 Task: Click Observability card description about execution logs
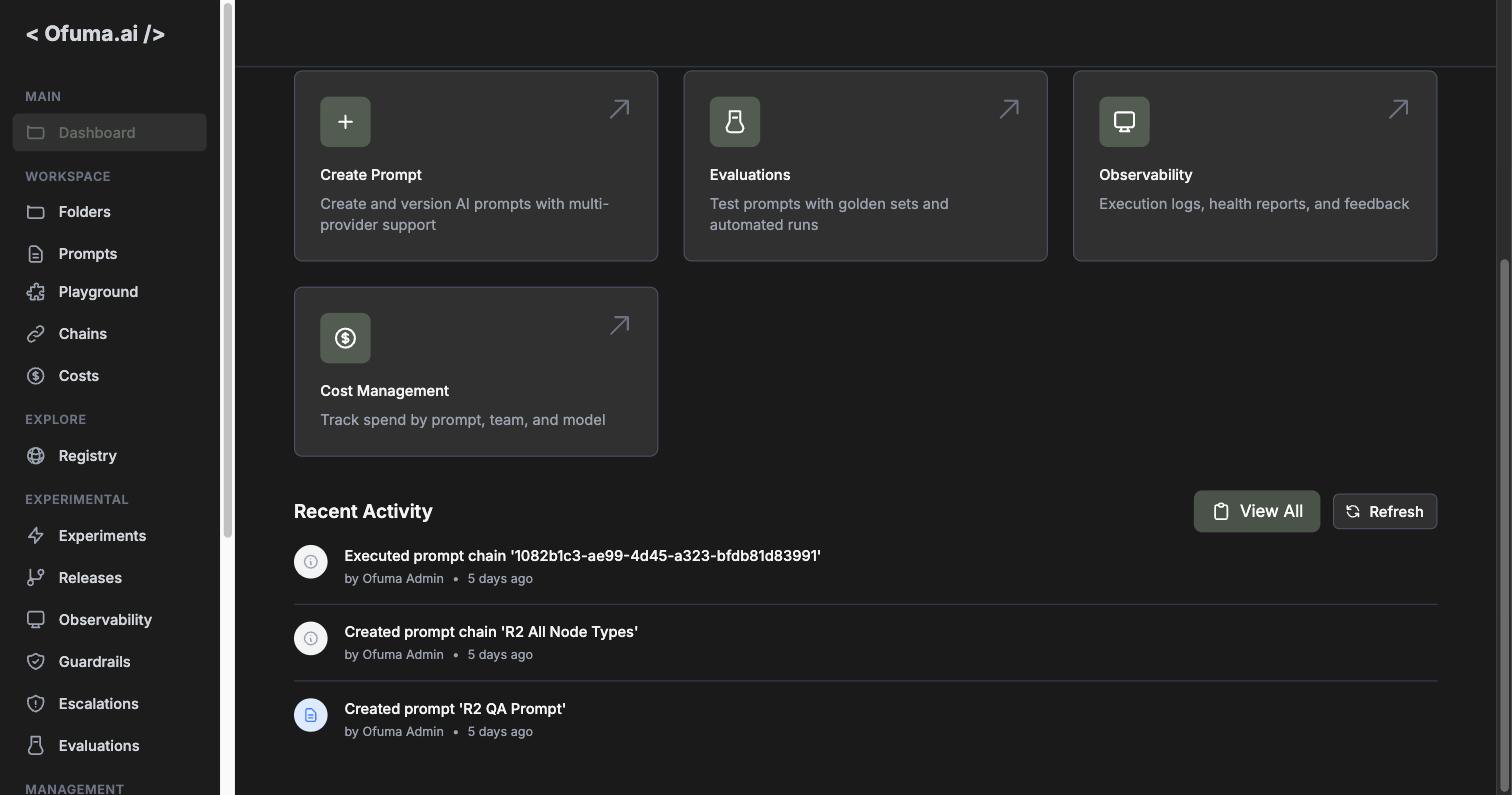point(1254,204)
